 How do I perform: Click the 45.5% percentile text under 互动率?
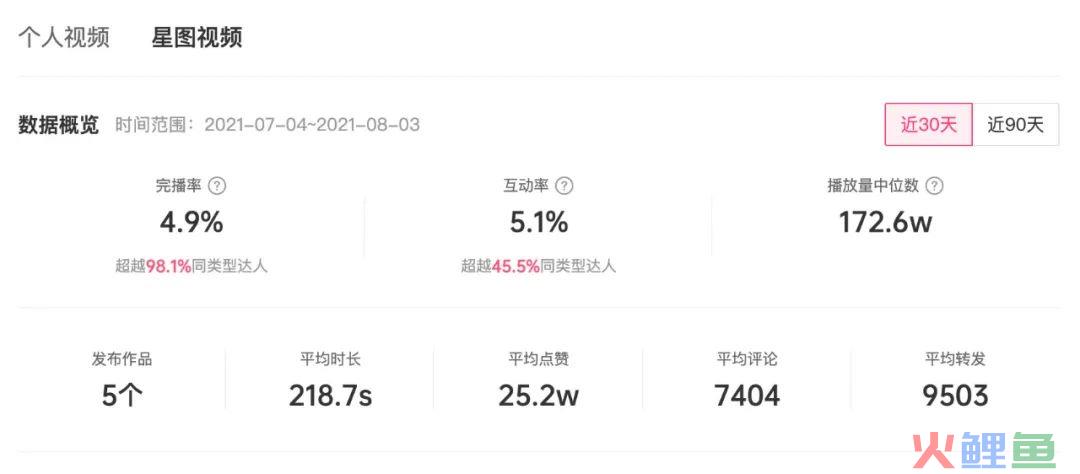click(516, 267)
